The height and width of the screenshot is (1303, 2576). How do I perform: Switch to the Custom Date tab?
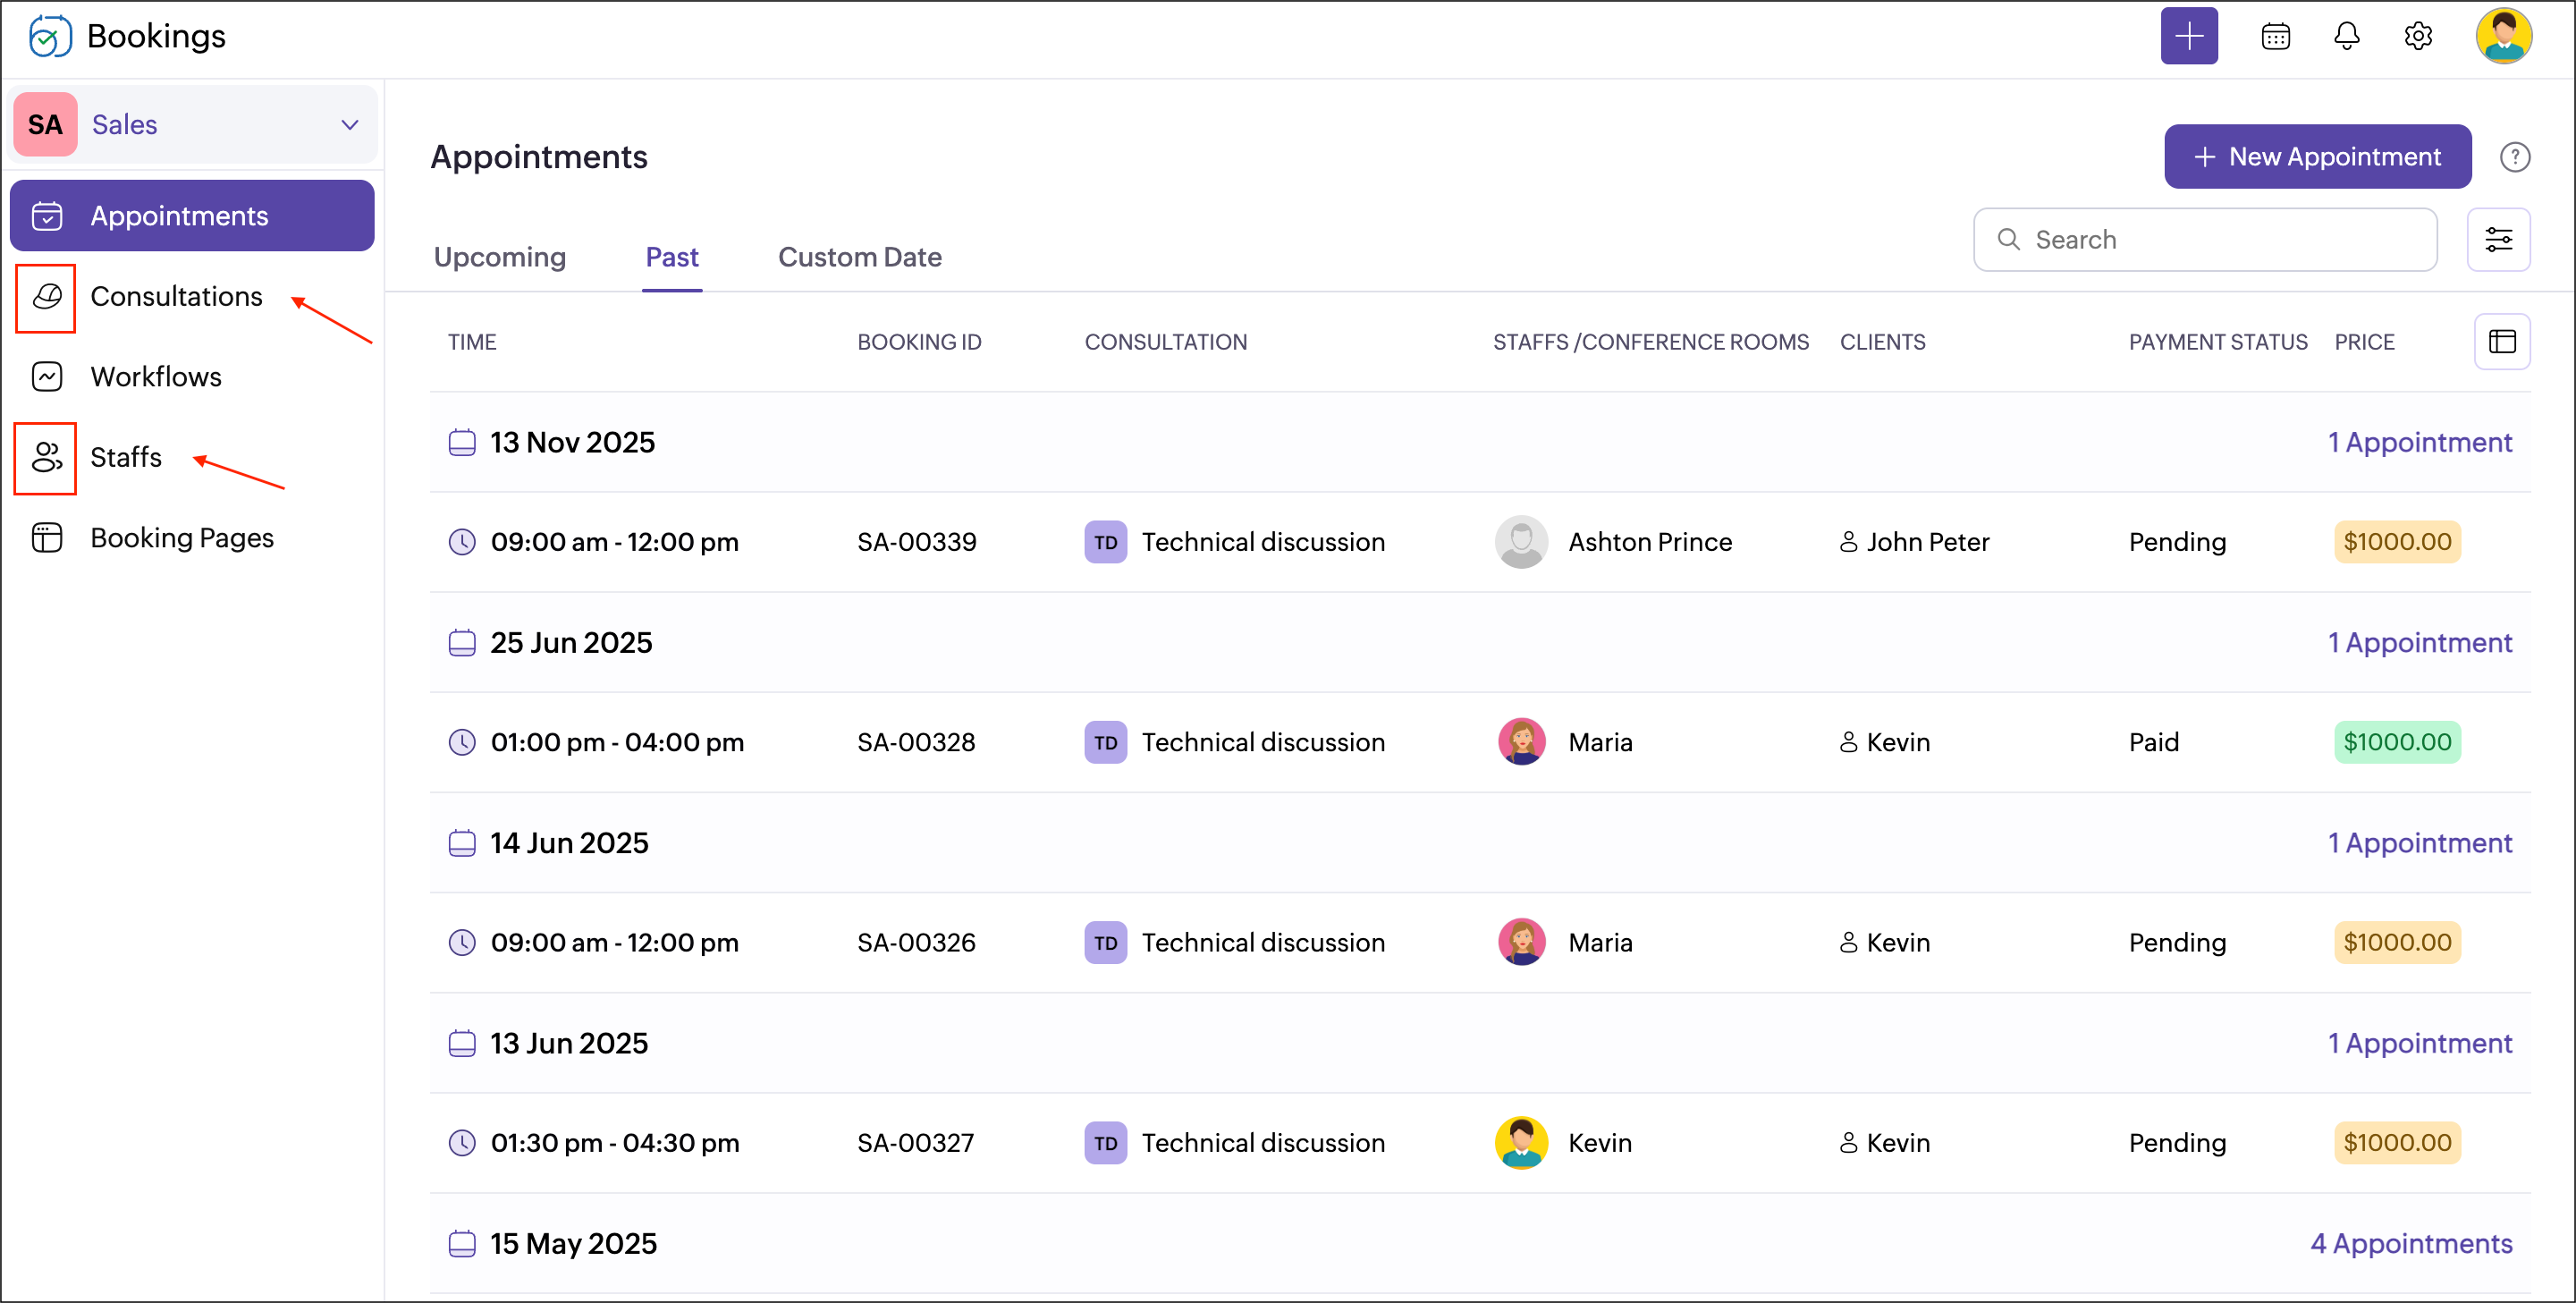pos(859,258)
